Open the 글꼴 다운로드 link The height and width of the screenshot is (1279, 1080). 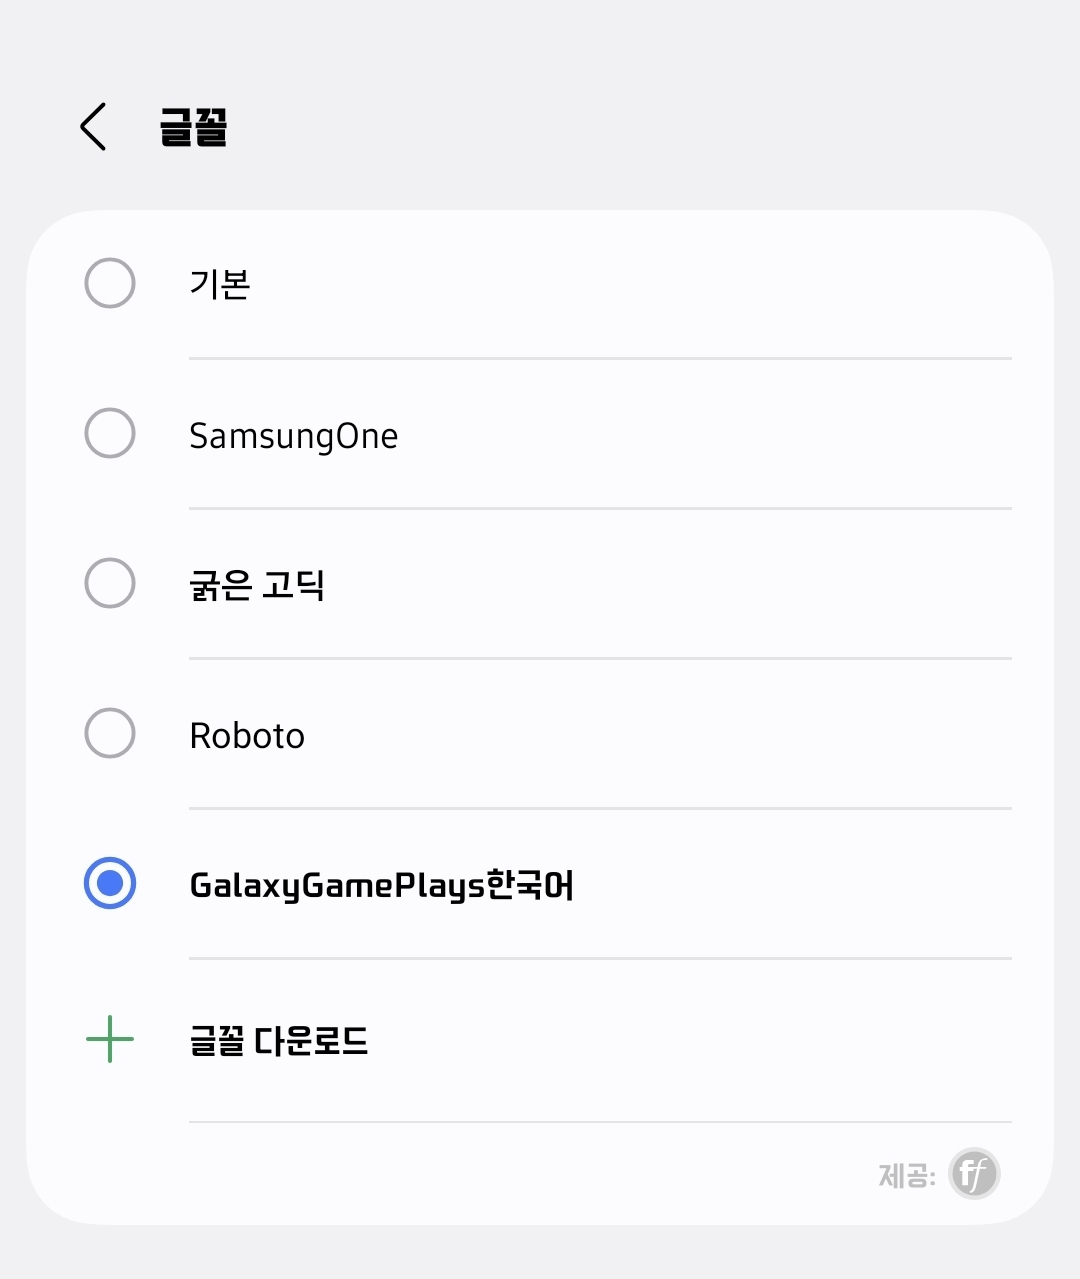tap(279, 1041)
